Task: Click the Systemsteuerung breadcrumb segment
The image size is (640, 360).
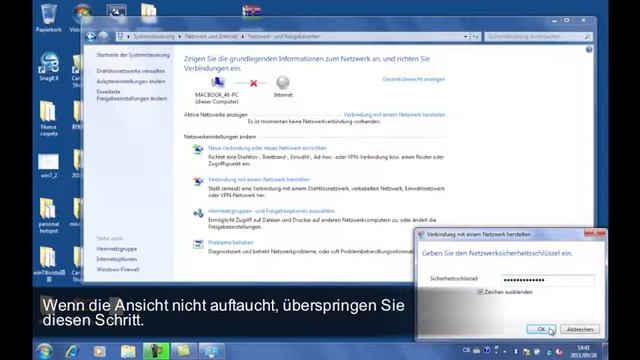Action: 154,36
